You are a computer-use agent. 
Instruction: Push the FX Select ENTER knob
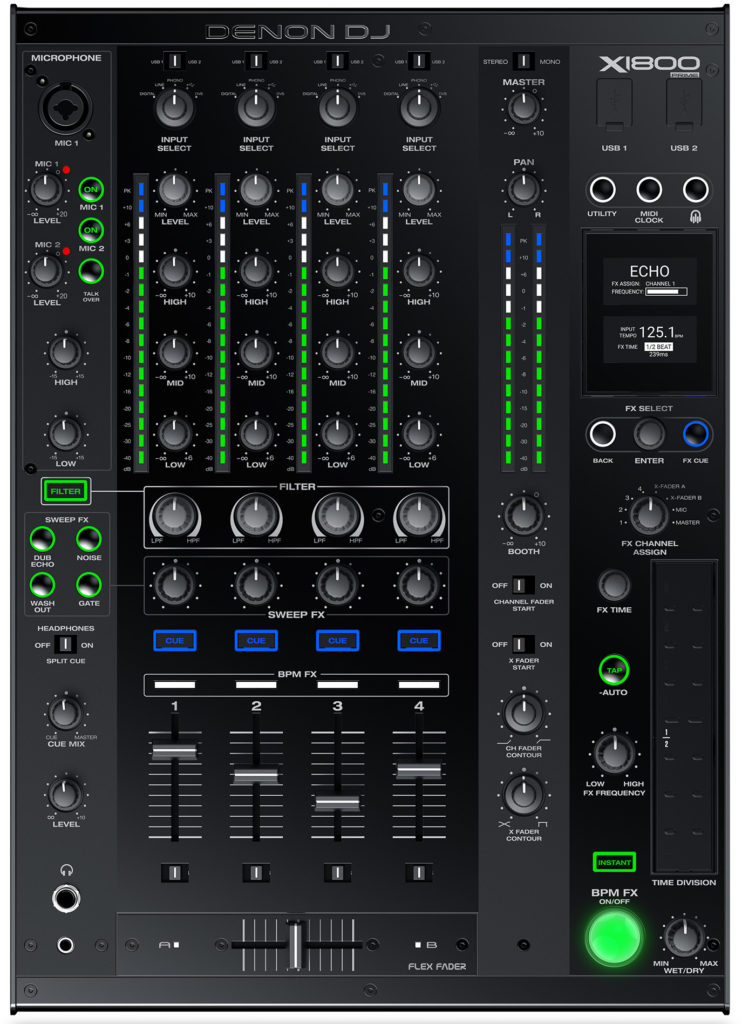(x=649, y=434)
